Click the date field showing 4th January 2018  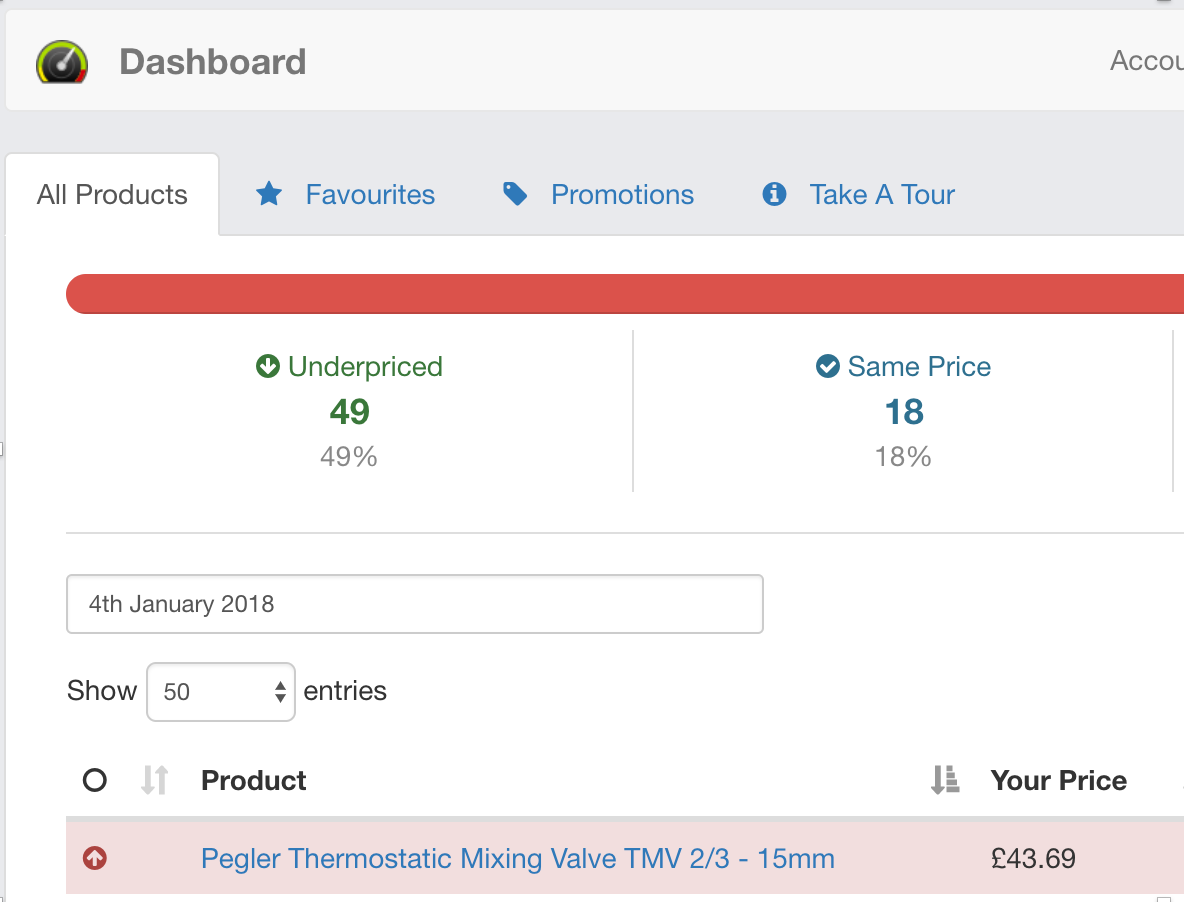click(x=414, y=604)
